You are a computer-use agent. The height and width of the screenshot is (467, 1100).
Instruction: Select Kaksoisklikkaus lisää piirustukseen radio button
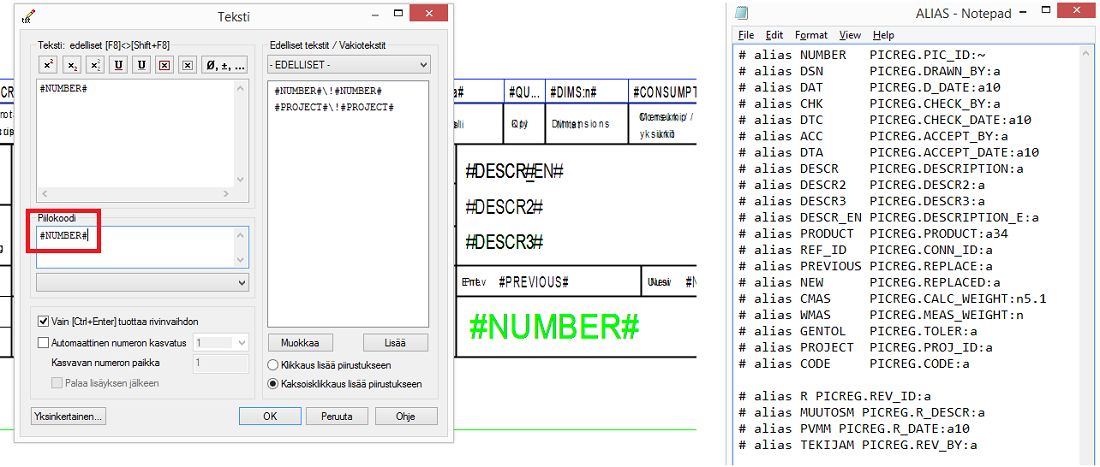[273, 384]
